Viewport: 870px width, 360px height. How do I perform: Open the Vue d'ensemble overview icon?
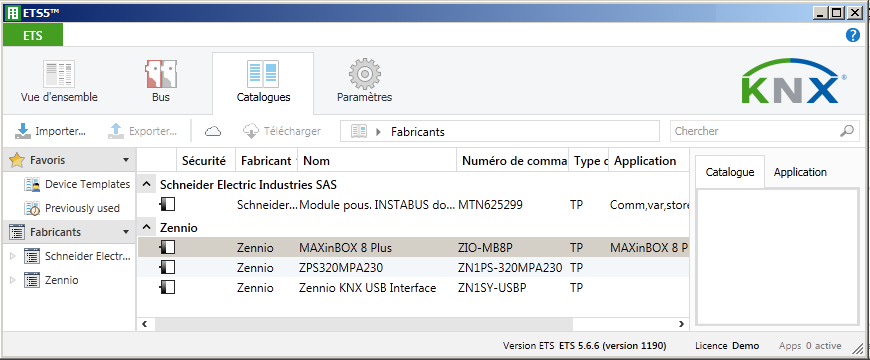[x=59, y=75]
